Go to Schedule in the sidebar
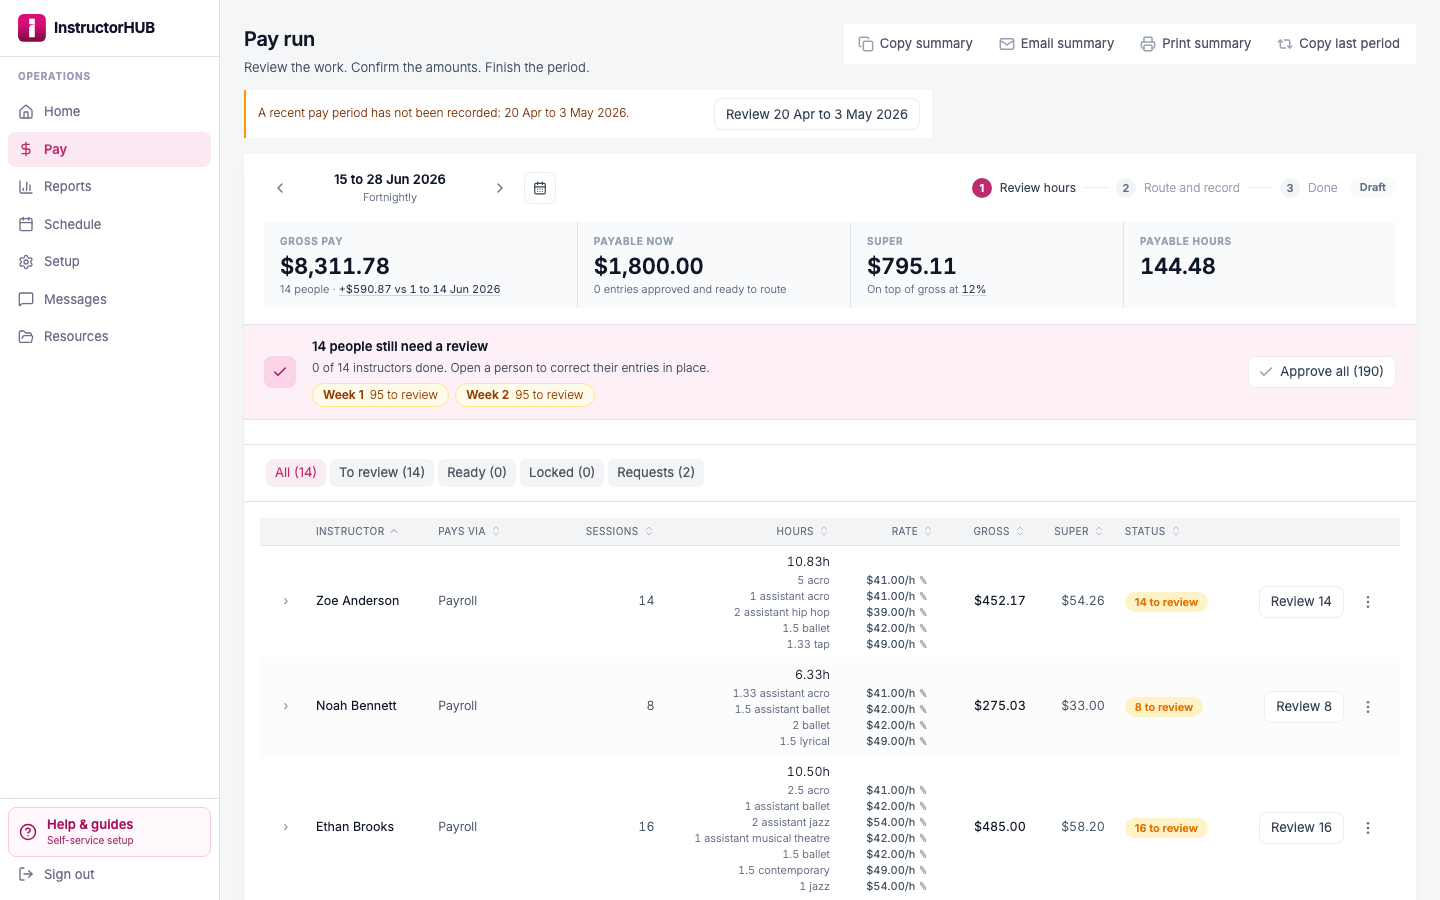Viewport: 1440px width, 900px height. 109,224
